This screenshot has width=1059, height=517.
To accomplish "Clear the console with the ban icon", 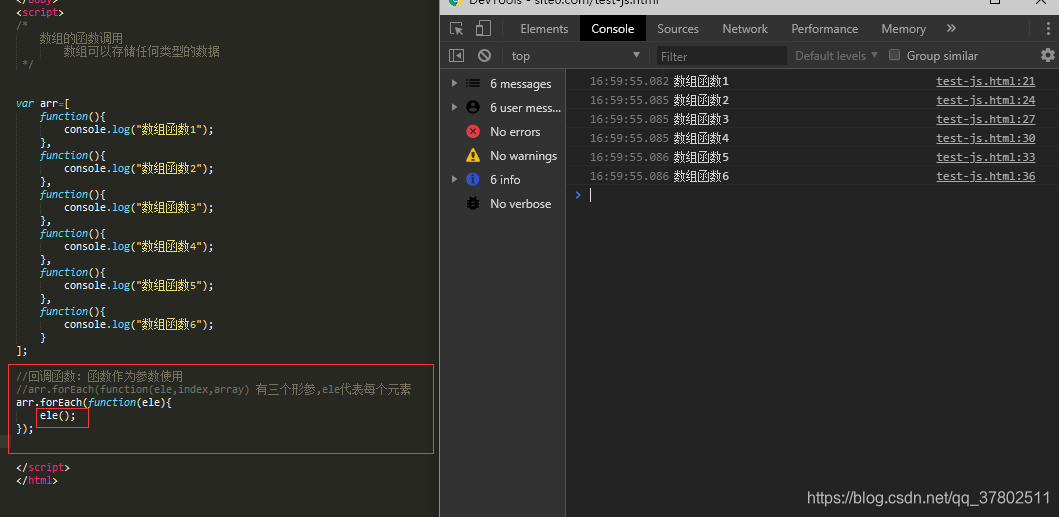I will point(484,55).
